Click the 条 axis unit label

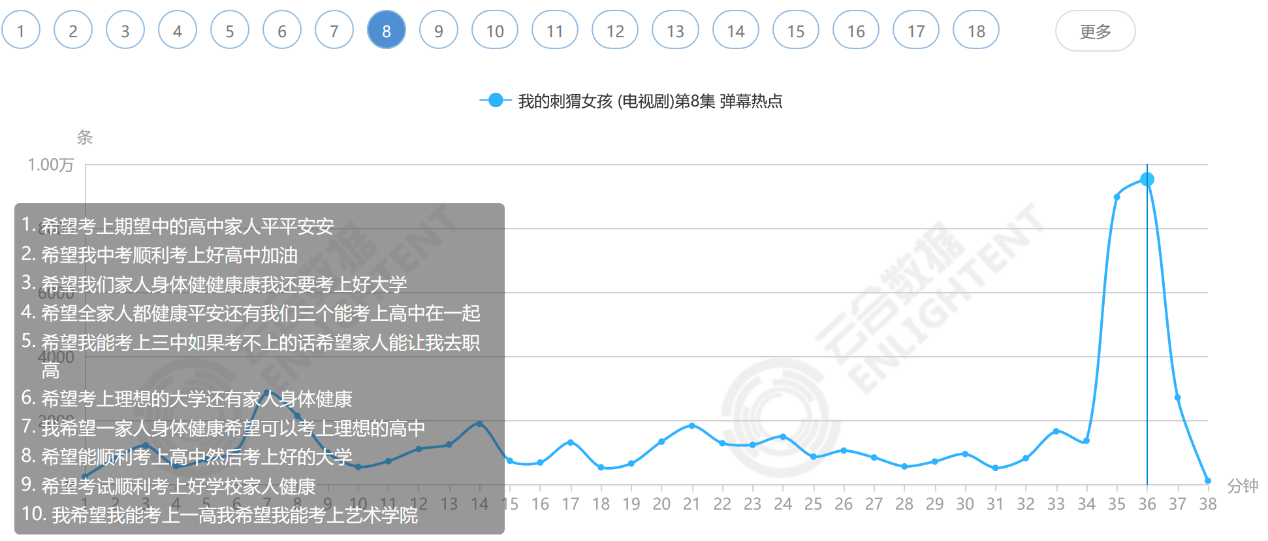pos(85,137)
